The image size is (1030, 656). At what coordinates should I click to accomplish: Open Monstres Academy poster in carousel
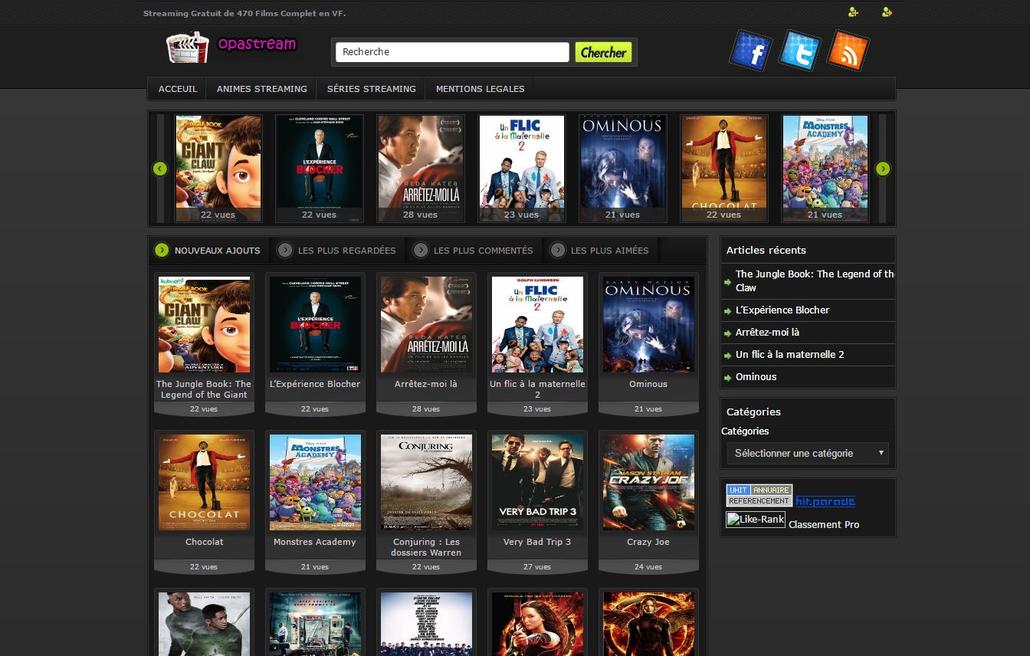tap(825, 168)
